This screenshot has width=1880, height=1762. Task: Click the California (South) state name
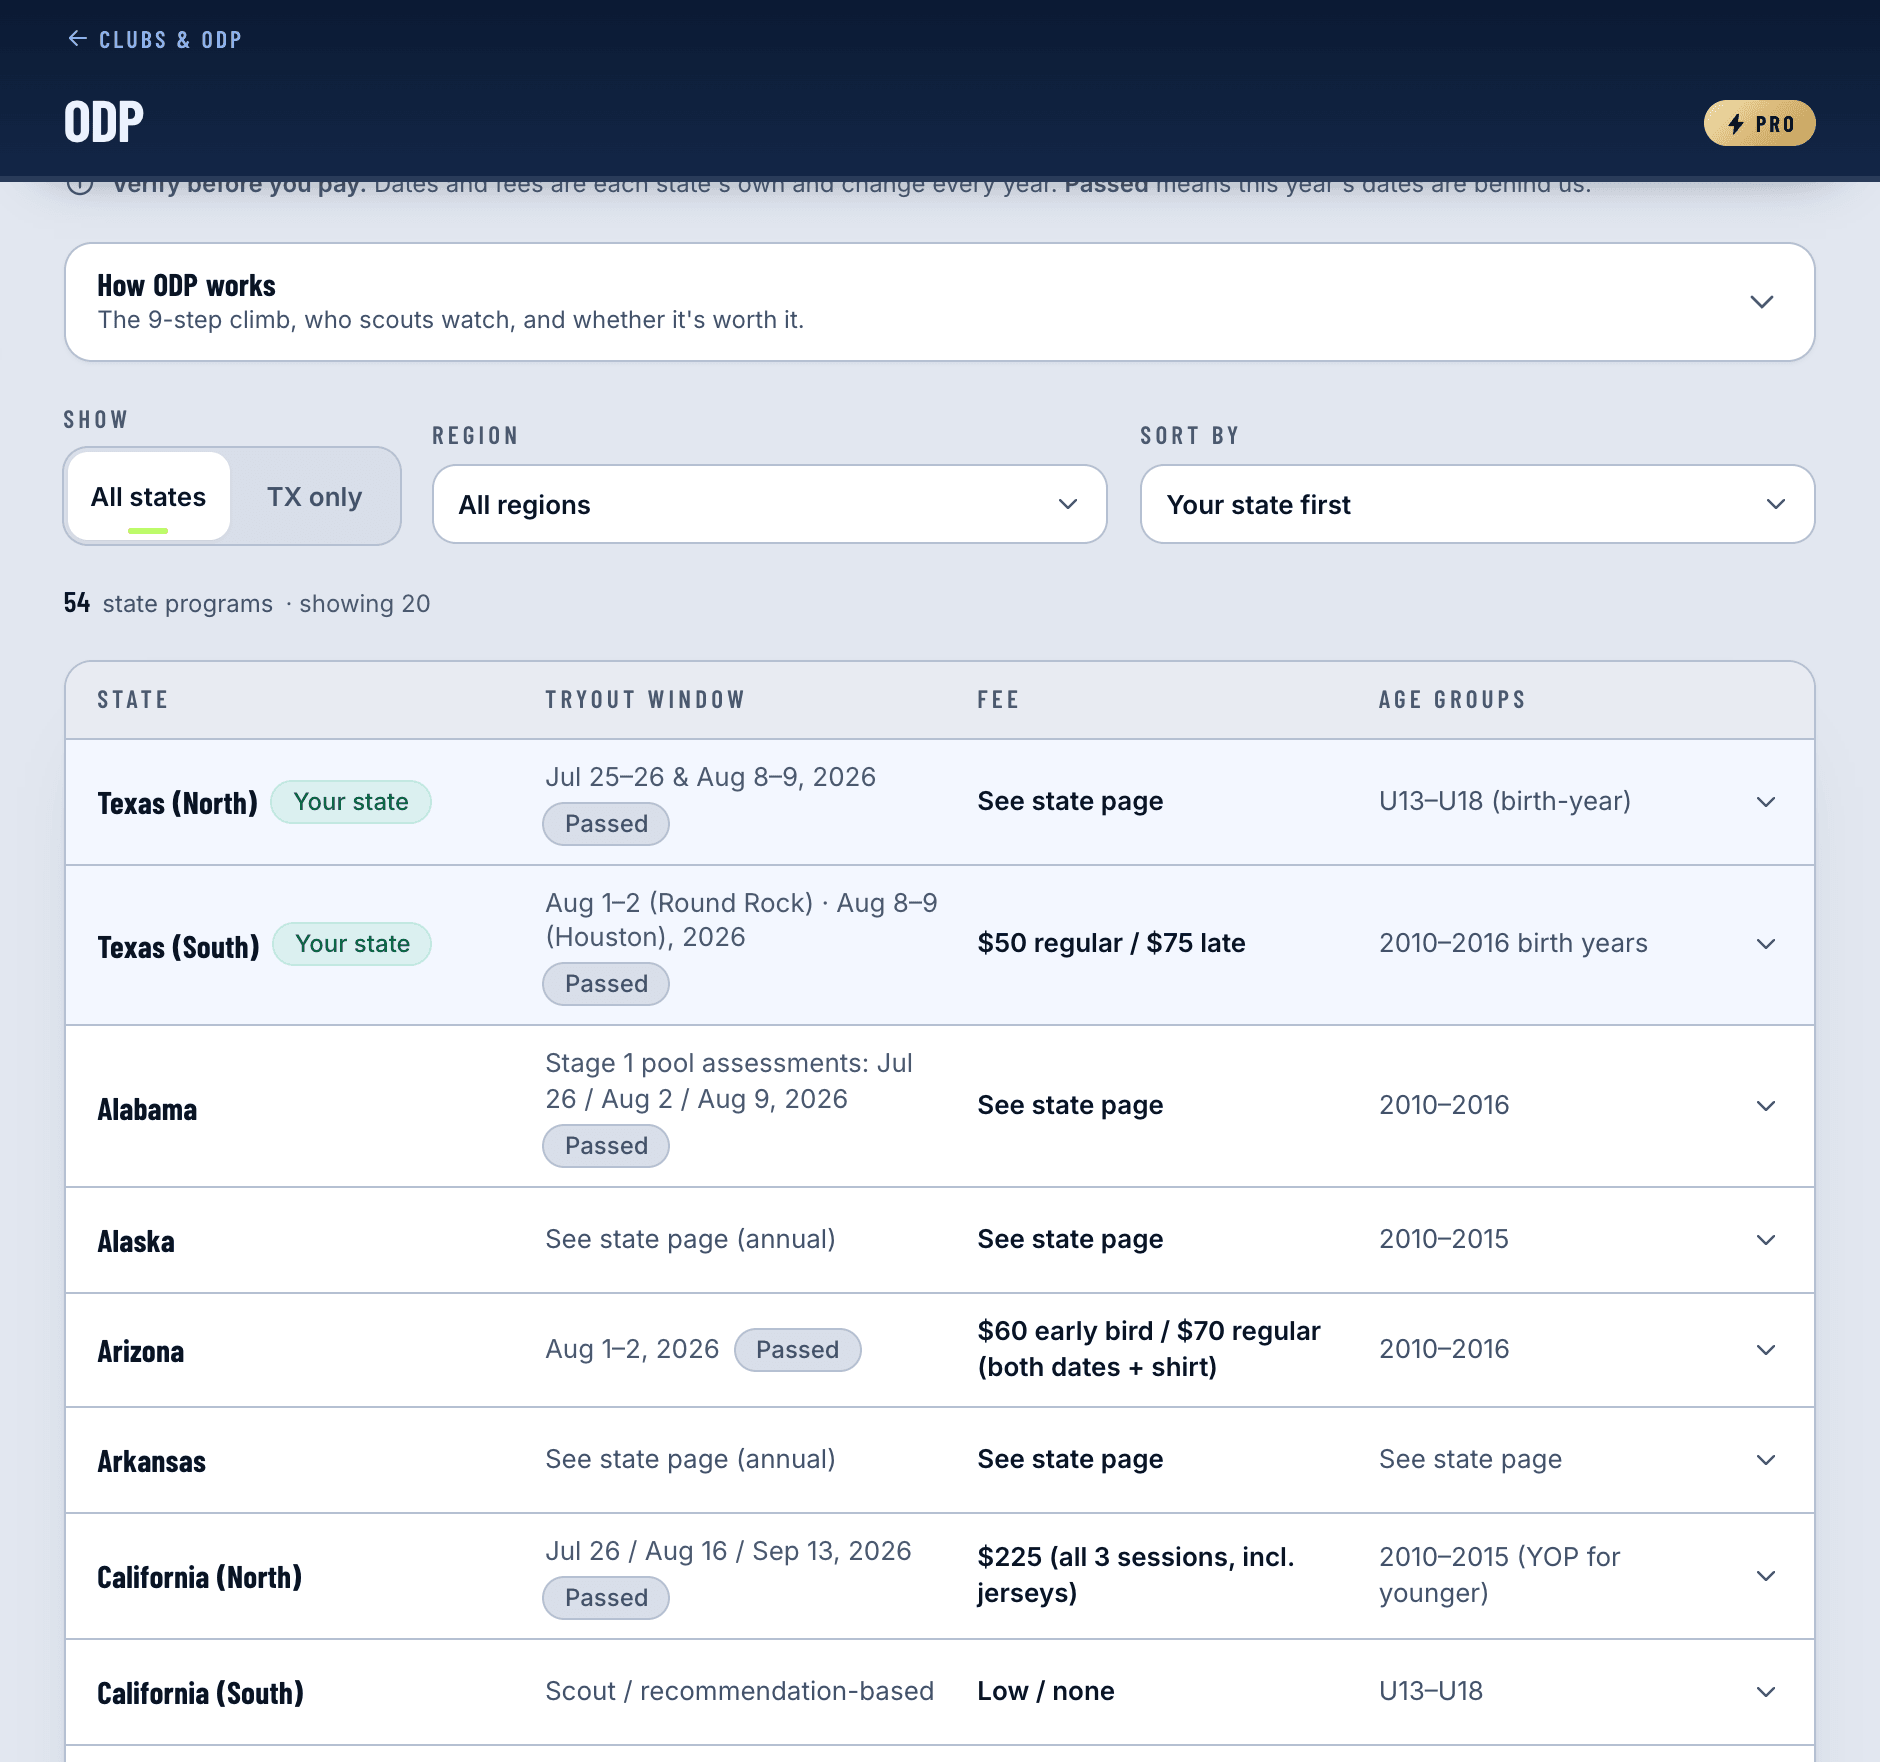point(201,1693)
